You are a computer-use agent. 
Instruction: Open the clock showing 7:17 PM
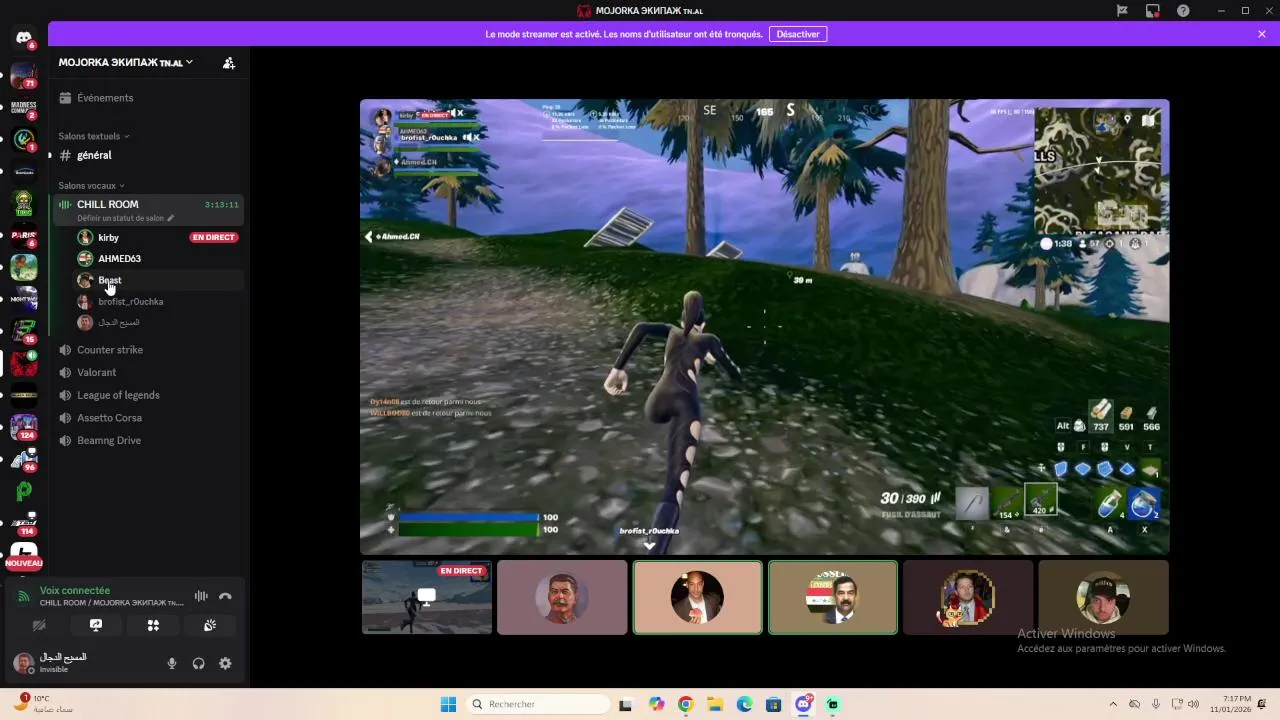pos(1231,704)
